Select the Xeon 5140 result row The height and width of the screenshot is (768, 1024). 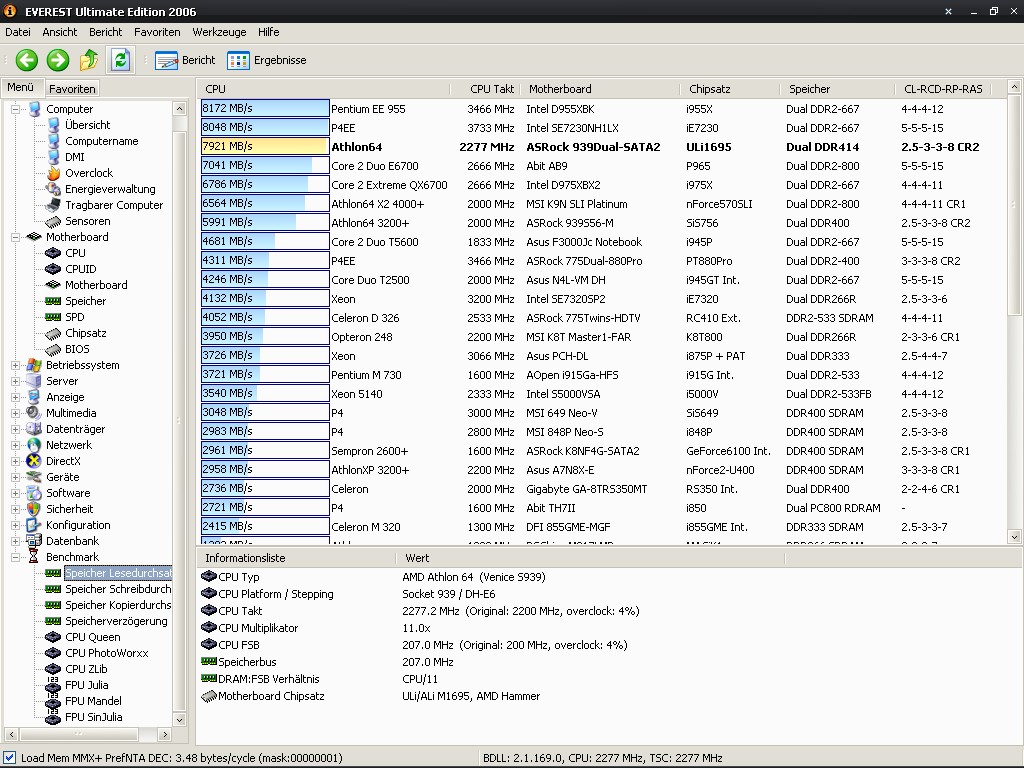(x=601, y=394)
